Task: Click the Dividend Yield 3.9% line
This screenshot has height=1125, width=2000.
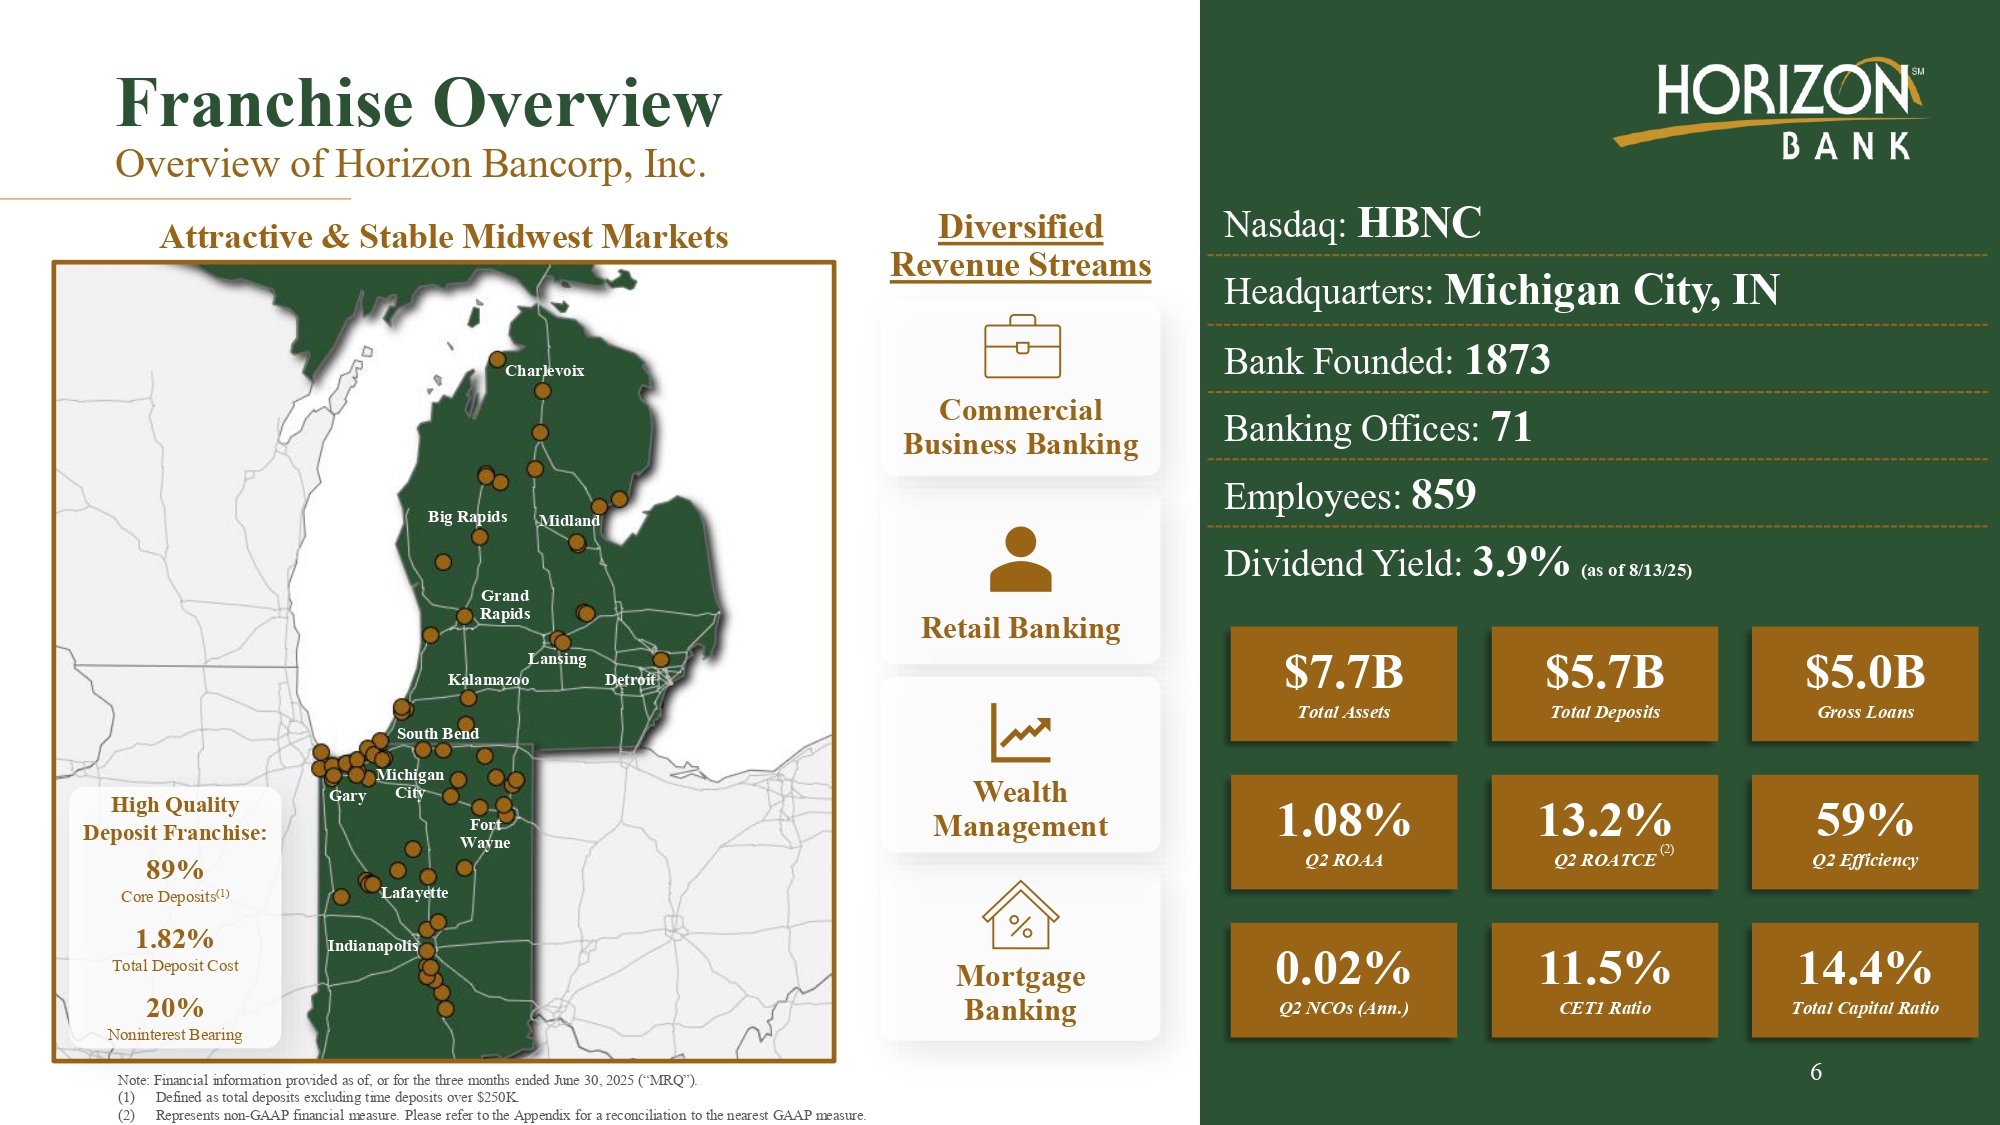Action: (1456, 564)
